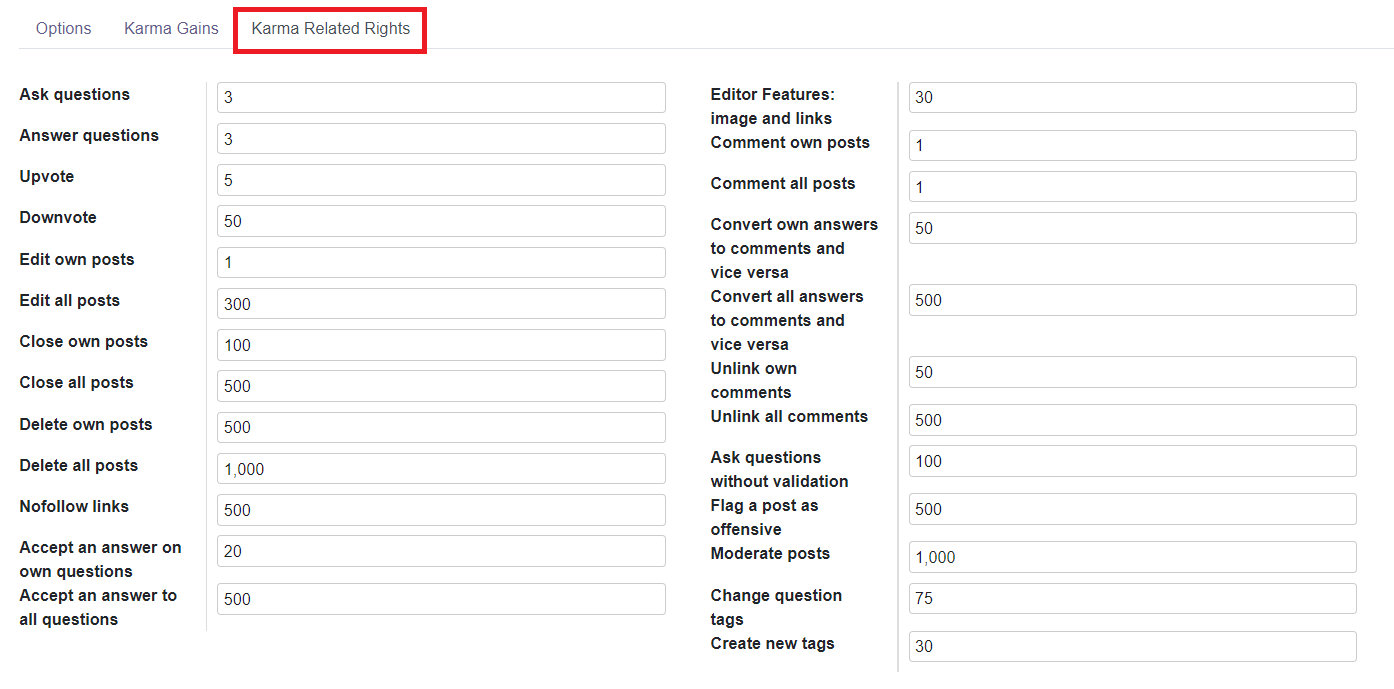Open the Karma Gains tab
The image size is (1394, 689).
click(x=170, y=28)
